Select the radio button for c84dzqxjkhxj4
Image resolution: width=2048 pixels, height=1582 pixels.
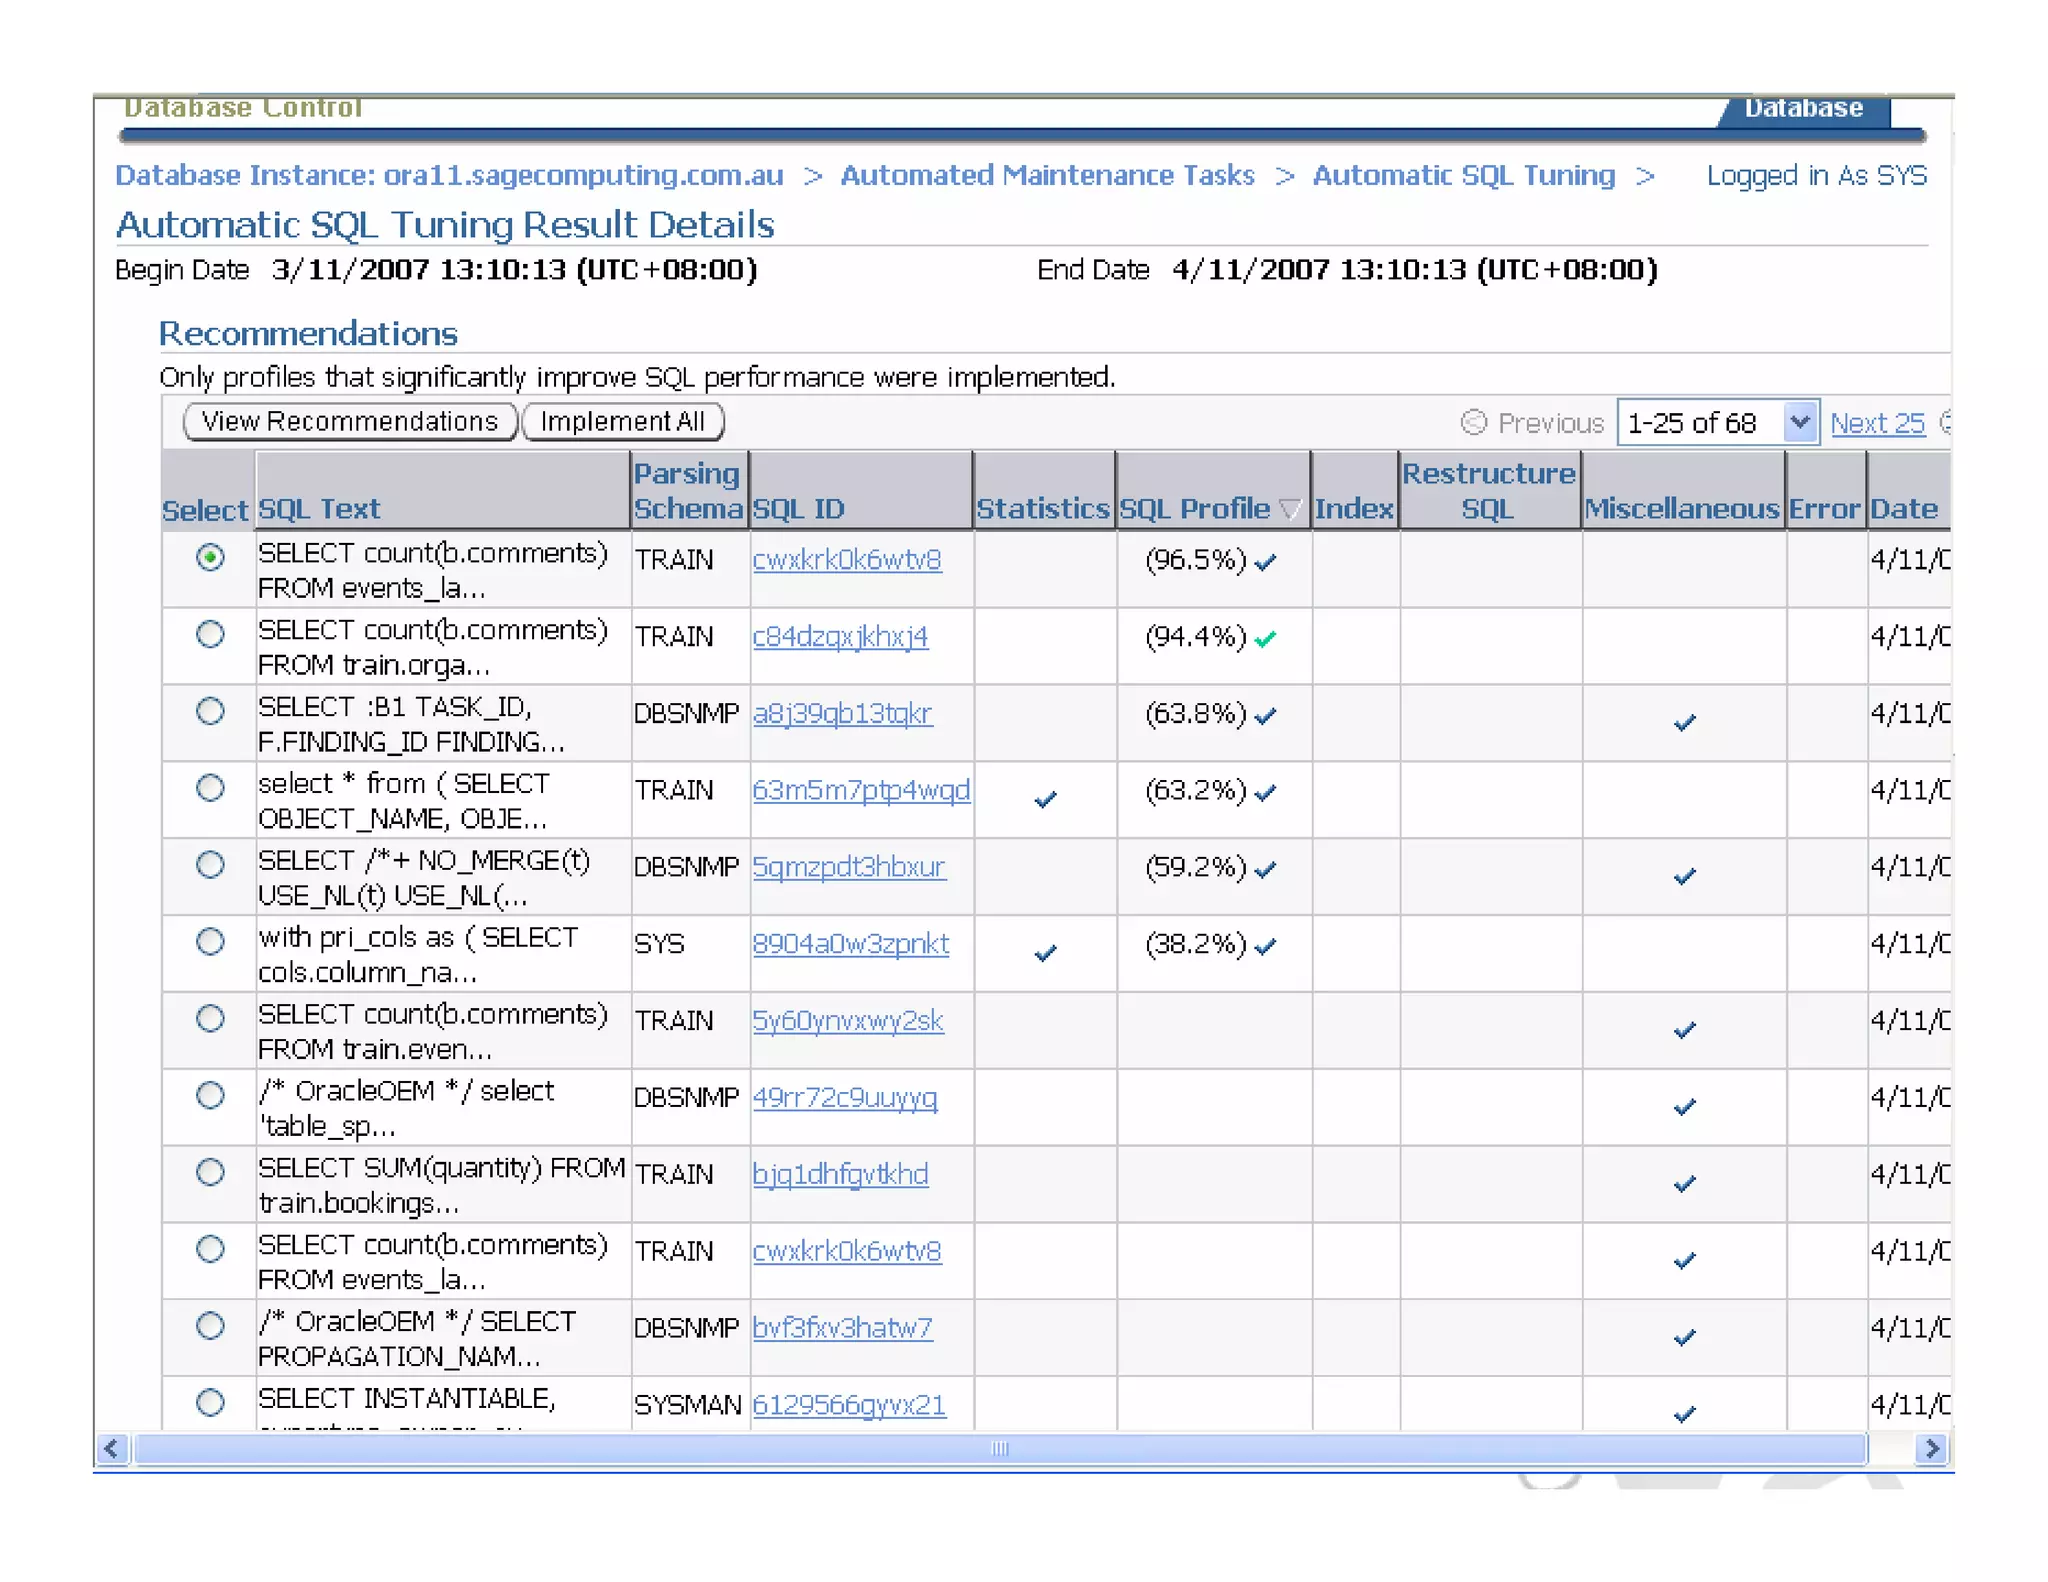click(x=210, y=634)
